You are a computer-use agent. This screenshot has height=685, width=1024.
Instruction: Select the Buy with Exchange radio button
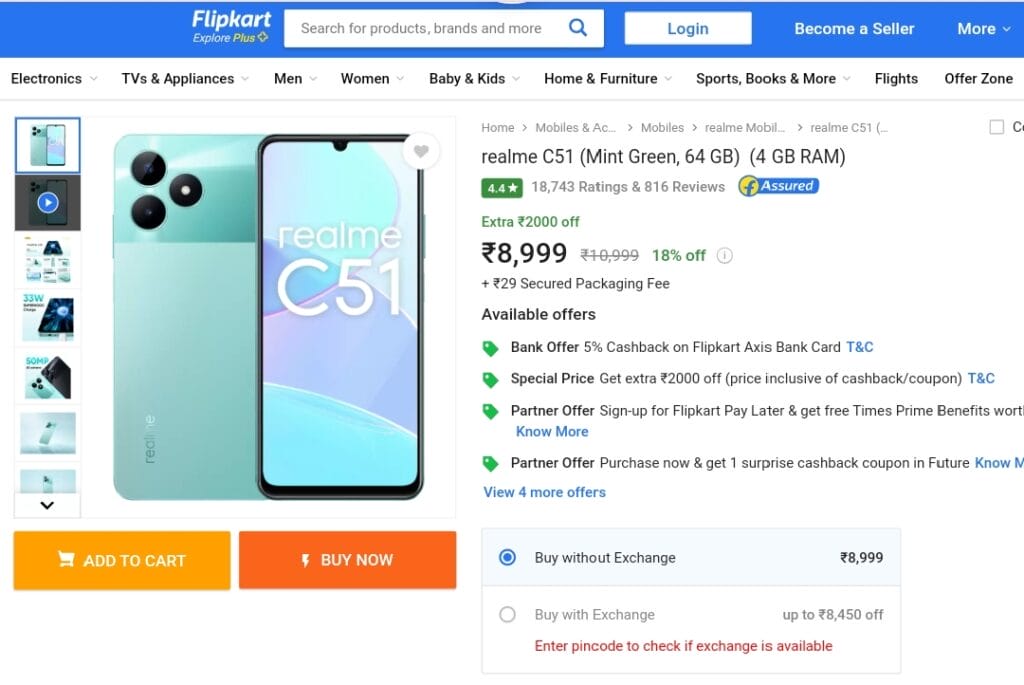coord(507,614)
